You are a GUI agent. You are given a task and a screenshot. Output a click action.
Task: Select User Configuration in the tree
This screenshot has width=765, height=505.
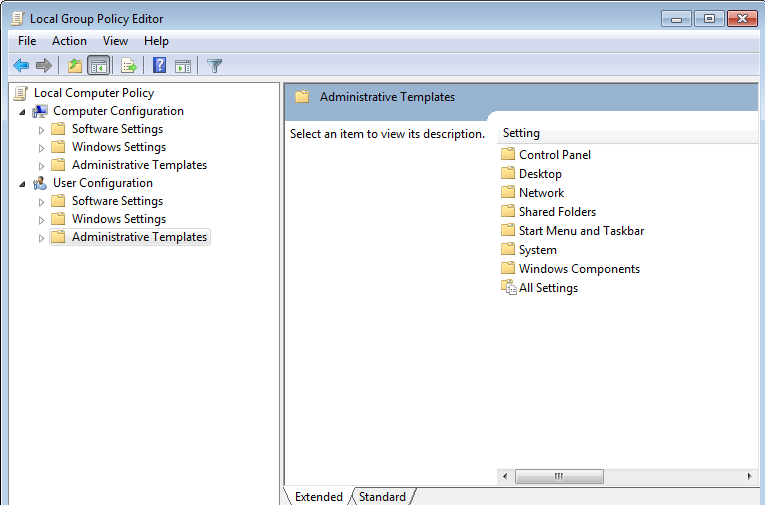click(x=102, y=182)
